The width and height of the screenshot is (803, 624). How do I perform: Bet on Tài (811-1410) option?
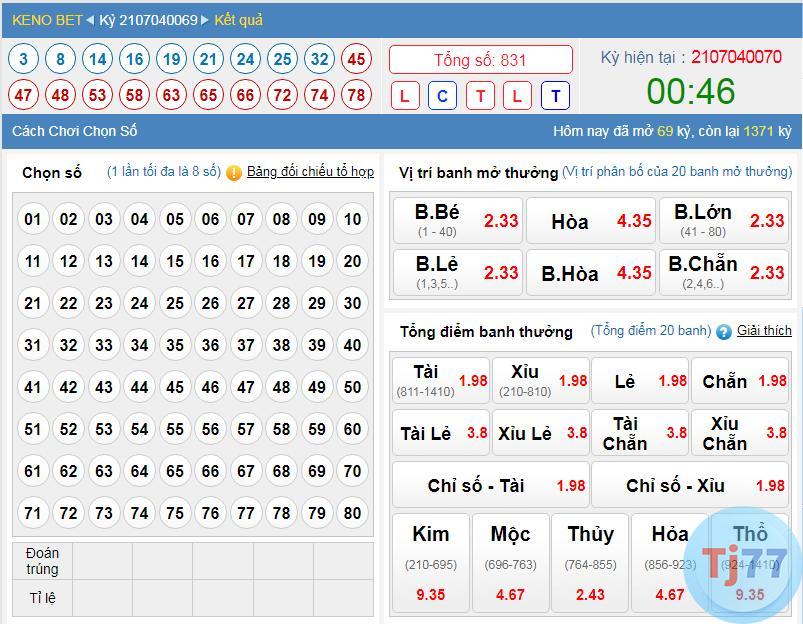440,381
